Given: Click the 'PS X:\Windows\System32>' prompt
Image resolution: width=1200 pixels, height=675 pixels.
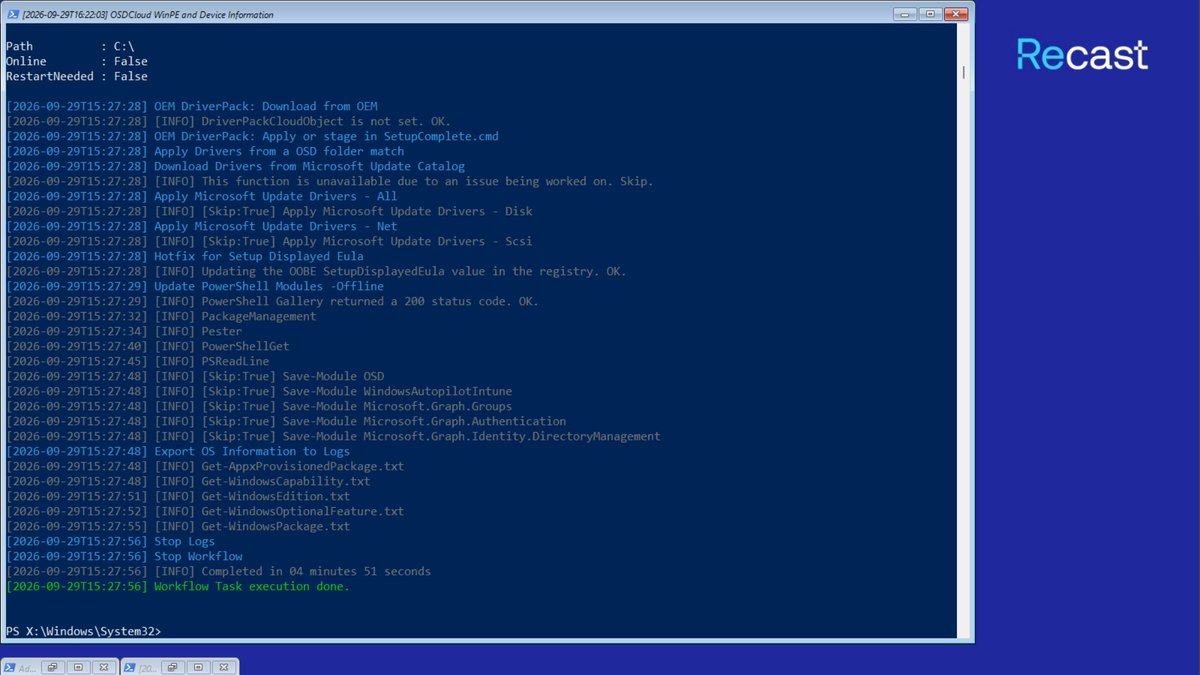Looking at the screenshot, I should click(x=83, y=631).
